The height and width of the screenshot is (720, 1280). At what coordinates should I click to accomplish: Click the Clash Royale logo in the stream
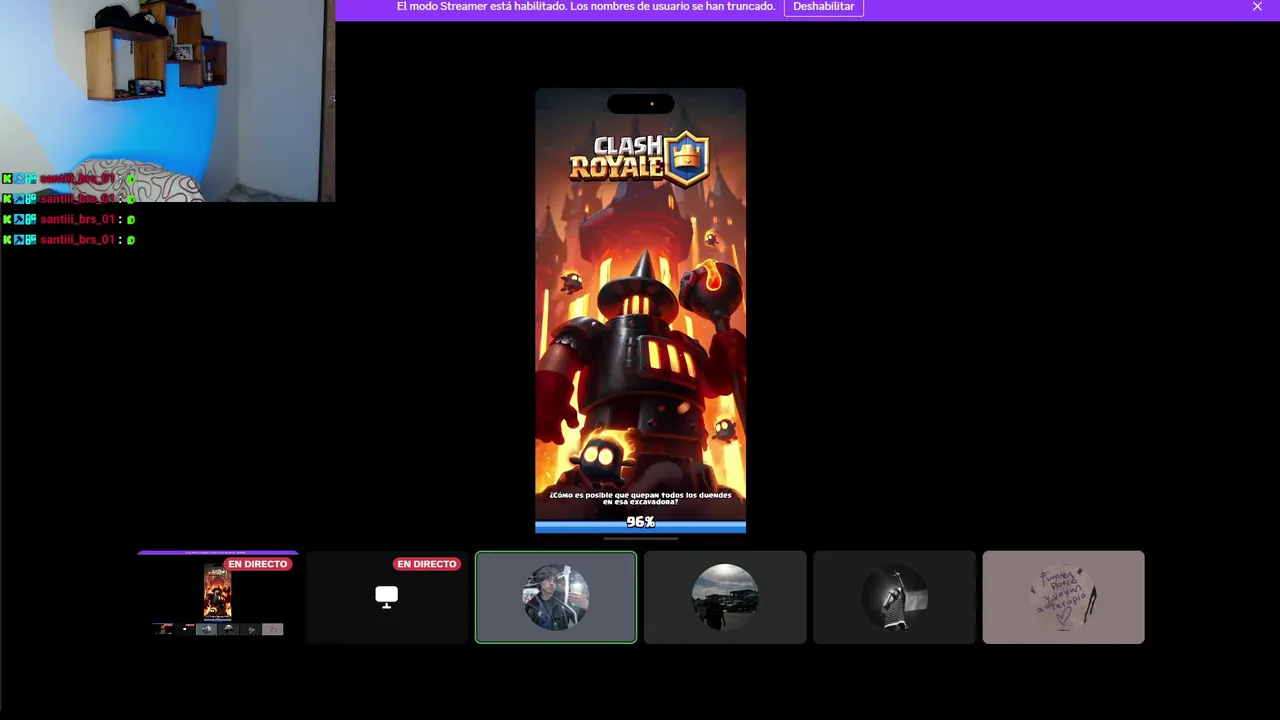click(x=640, y=158)
